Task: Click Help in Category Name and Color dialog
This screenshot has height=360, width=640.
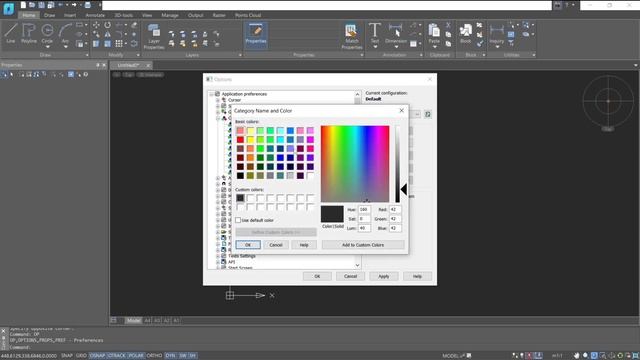Action: [x=304, y=245]
